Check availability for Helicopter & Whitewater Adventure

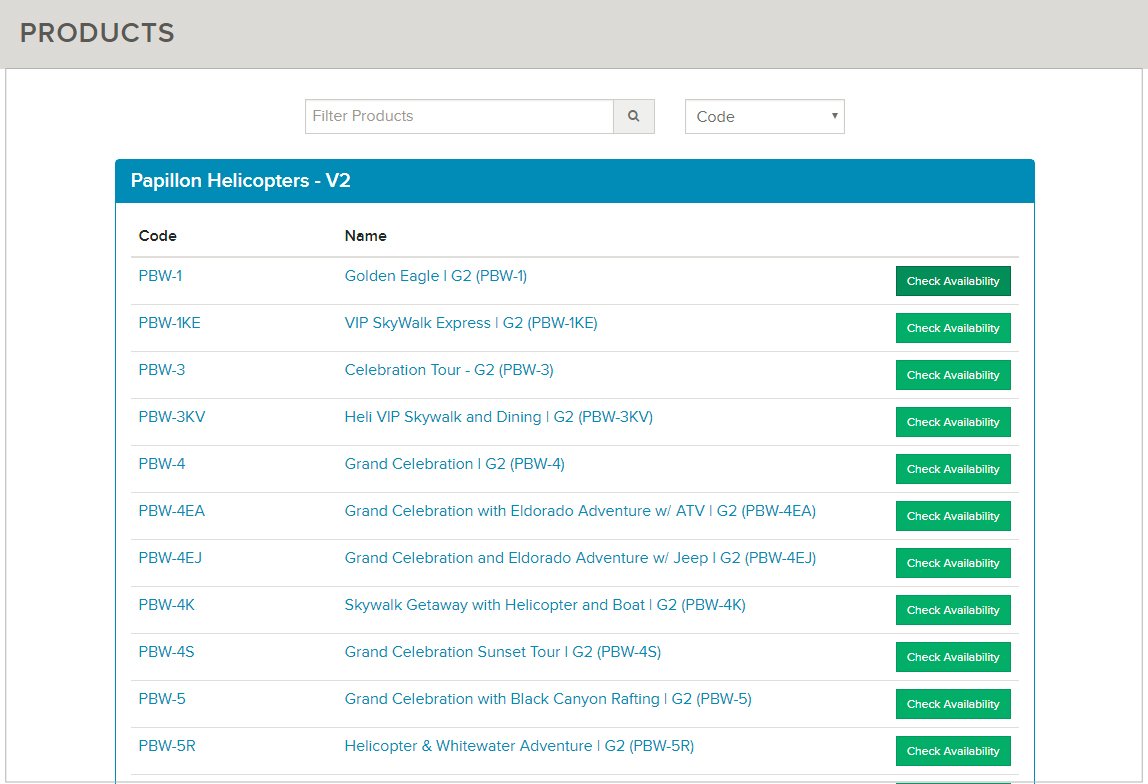tap(952, 751)
